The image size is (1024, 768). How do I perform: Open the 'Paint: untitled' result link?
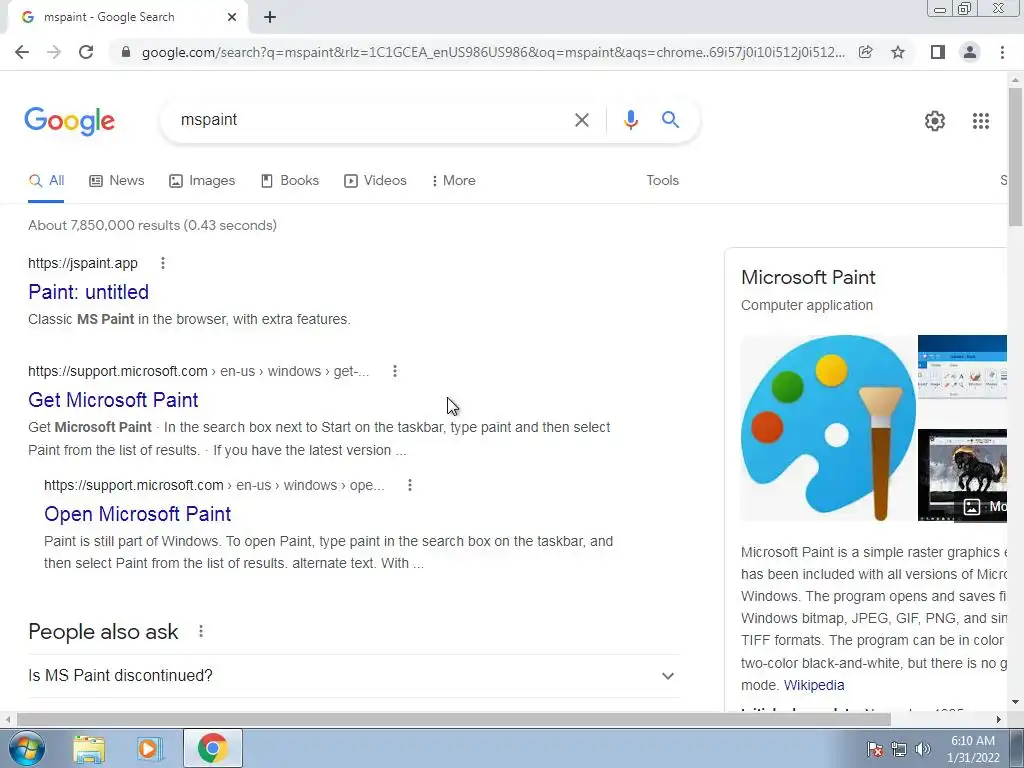coord(88,292)
